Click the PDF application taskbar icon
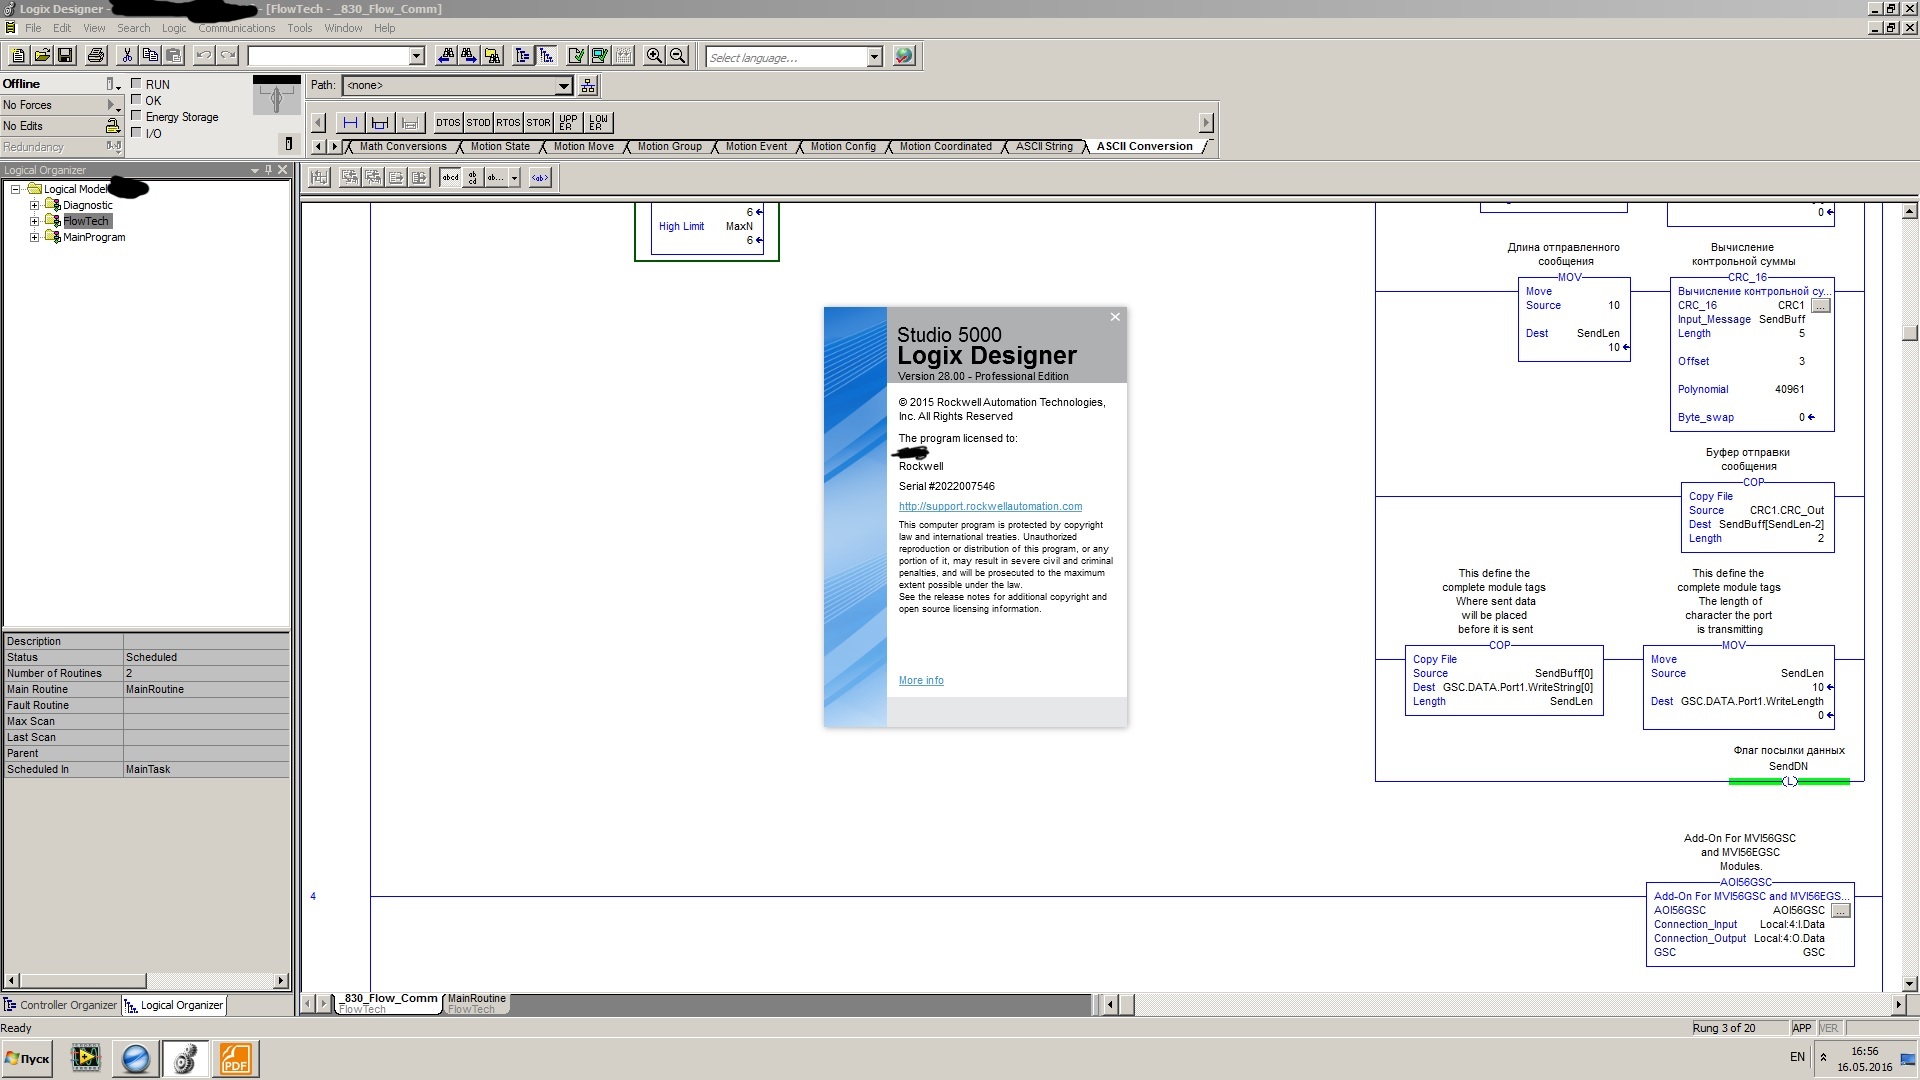 [235, 1058]
